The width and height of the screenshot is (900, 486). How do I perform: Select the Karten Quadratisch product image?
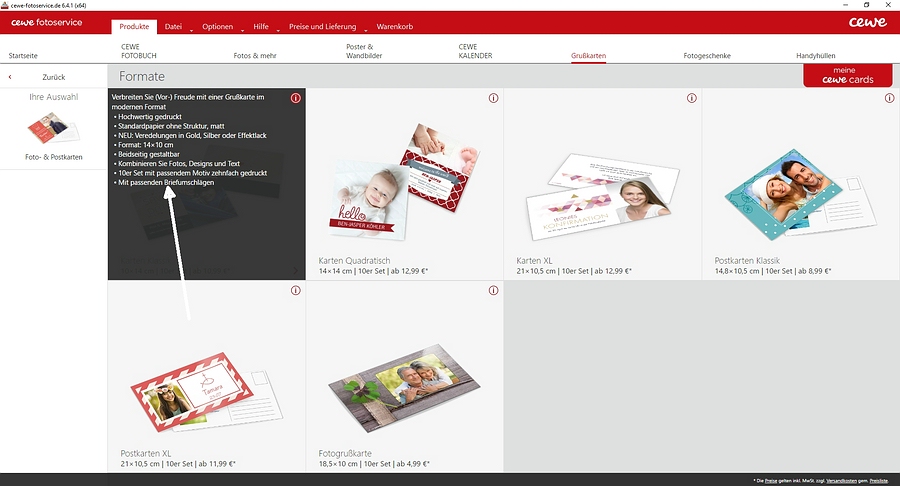point(405,181)
